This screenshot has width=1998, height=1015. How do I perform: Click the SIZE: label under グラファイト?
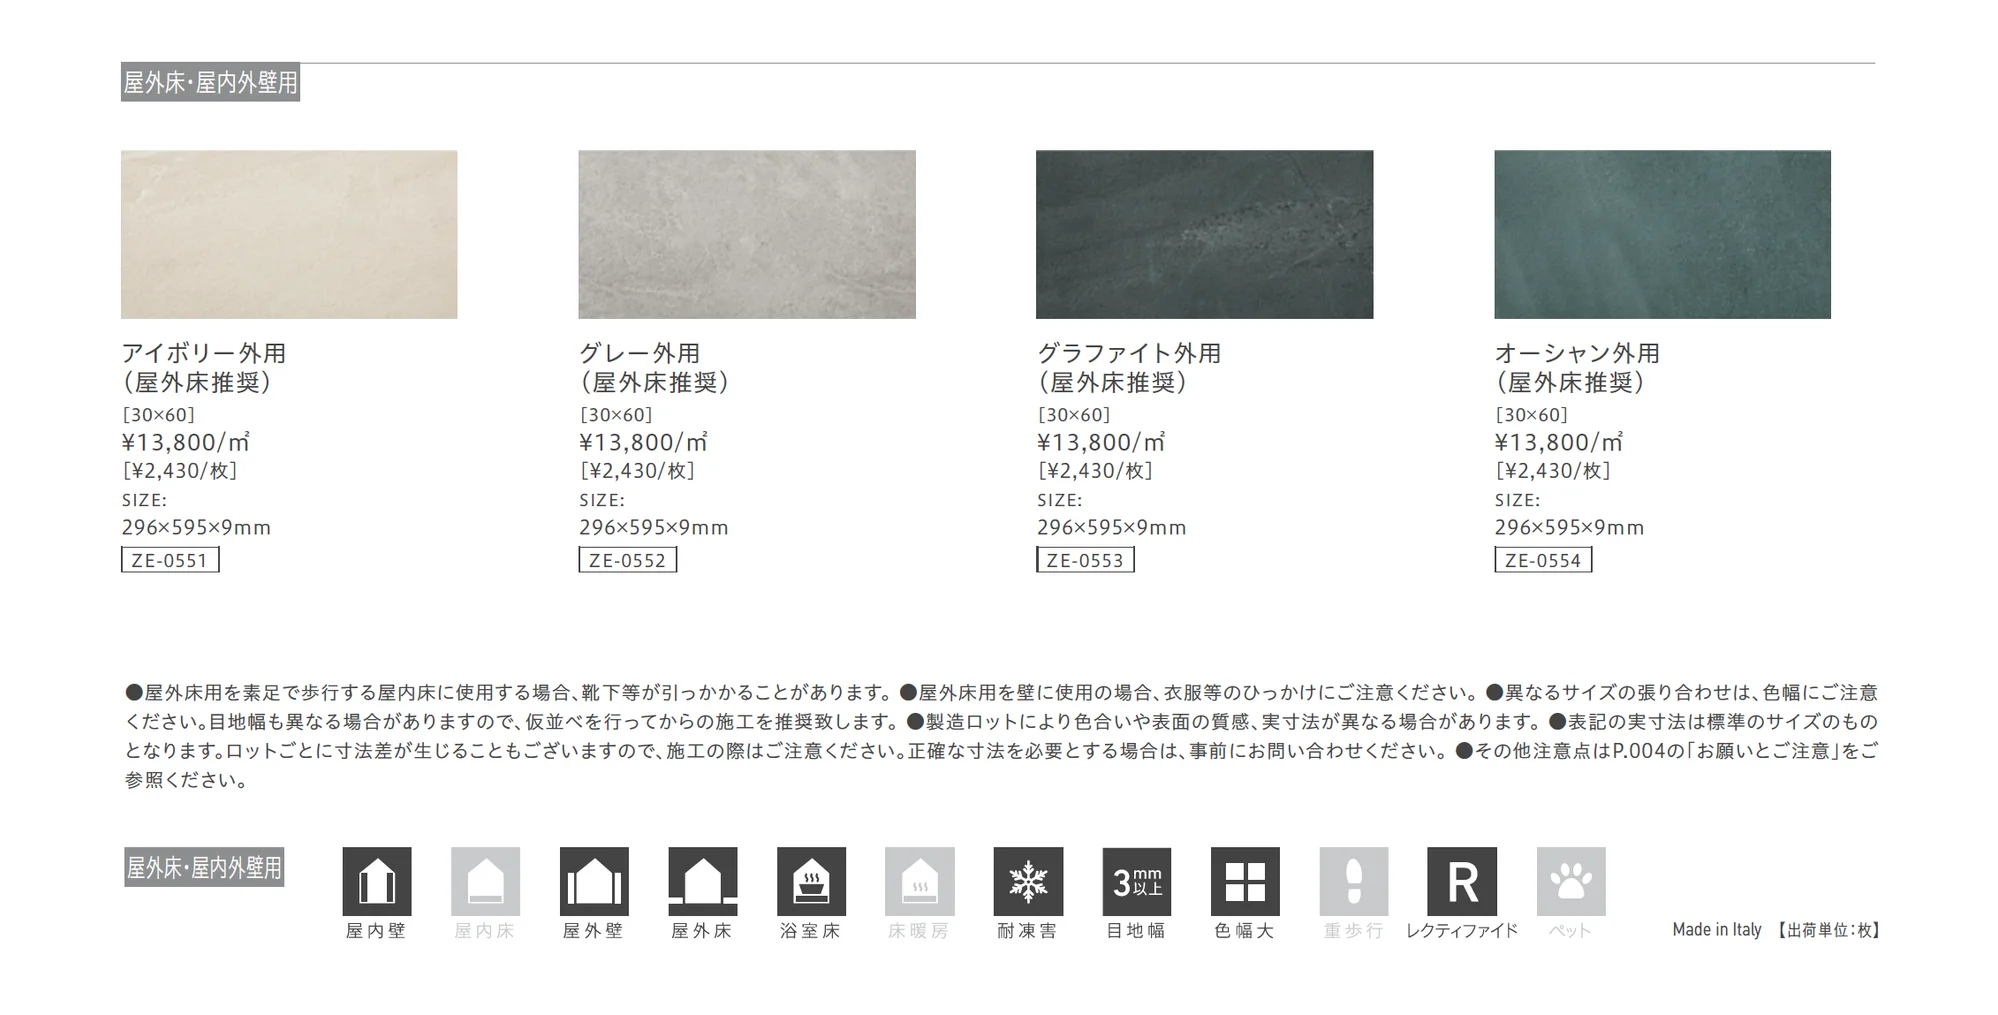[x=1060, y=500]
